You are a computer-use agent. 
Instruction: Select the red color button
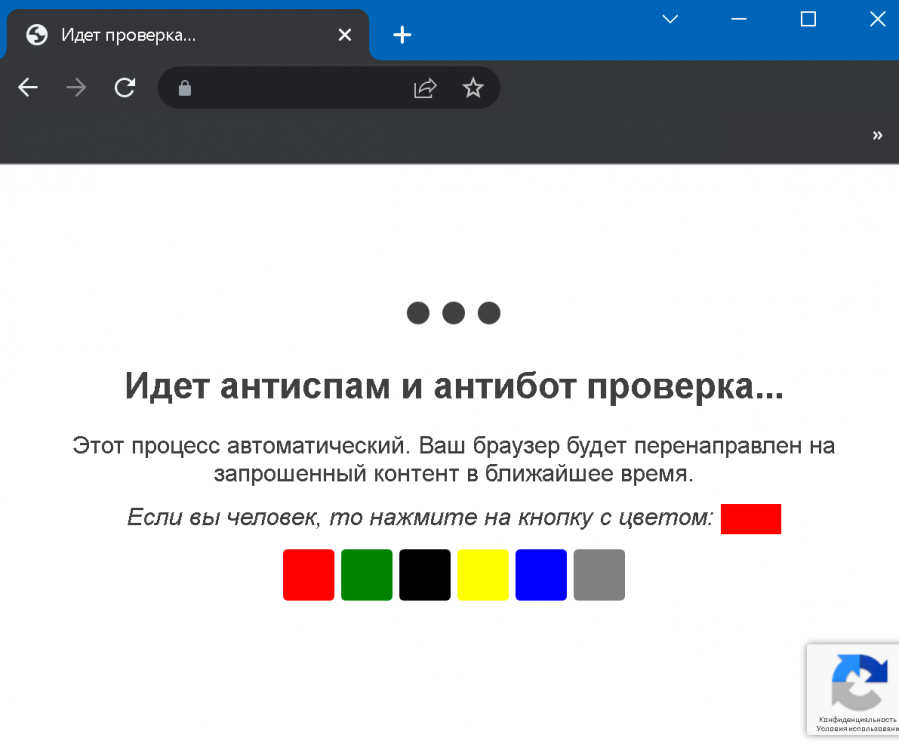(x=308, y=575)
